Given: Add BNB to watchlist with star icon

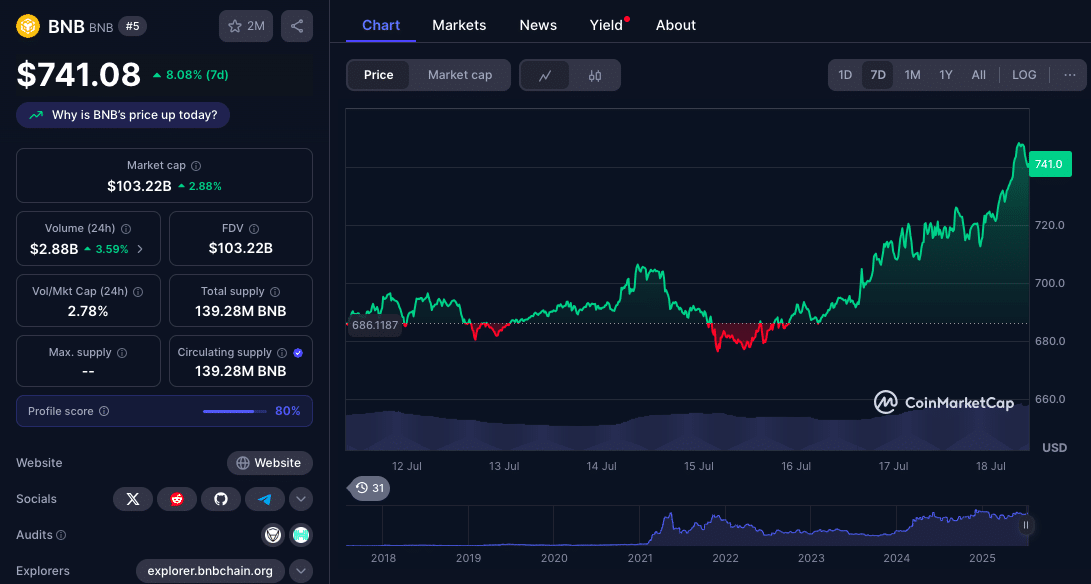Looking at the screenshot, I should [246, 26].
